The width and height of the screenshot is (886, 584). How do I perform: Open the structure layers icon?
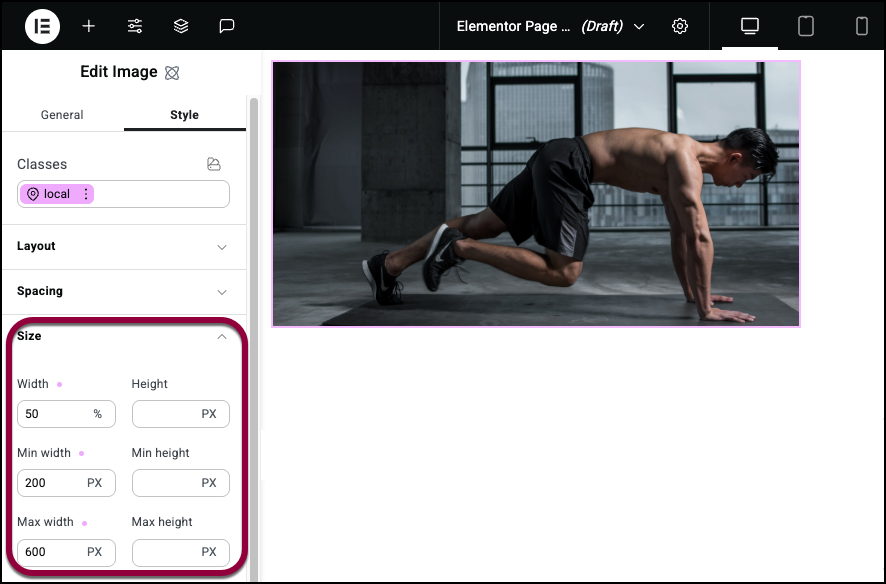181,26
